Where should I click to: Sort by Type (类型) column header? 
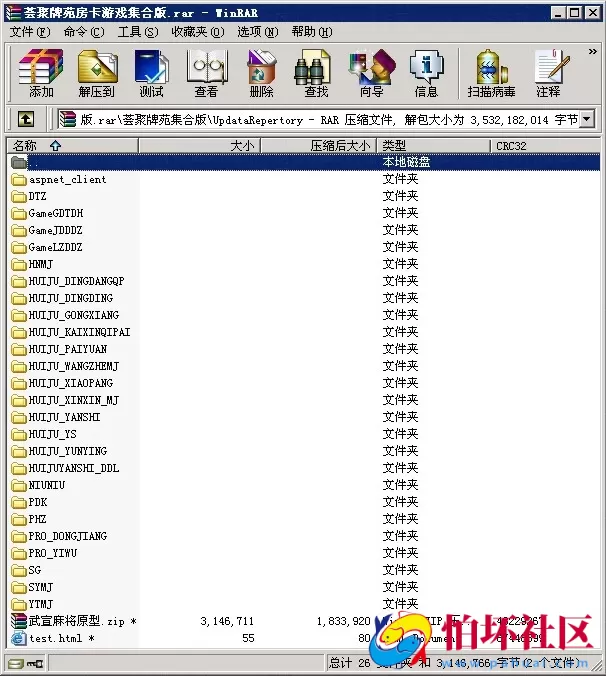(x=433, y=146)
